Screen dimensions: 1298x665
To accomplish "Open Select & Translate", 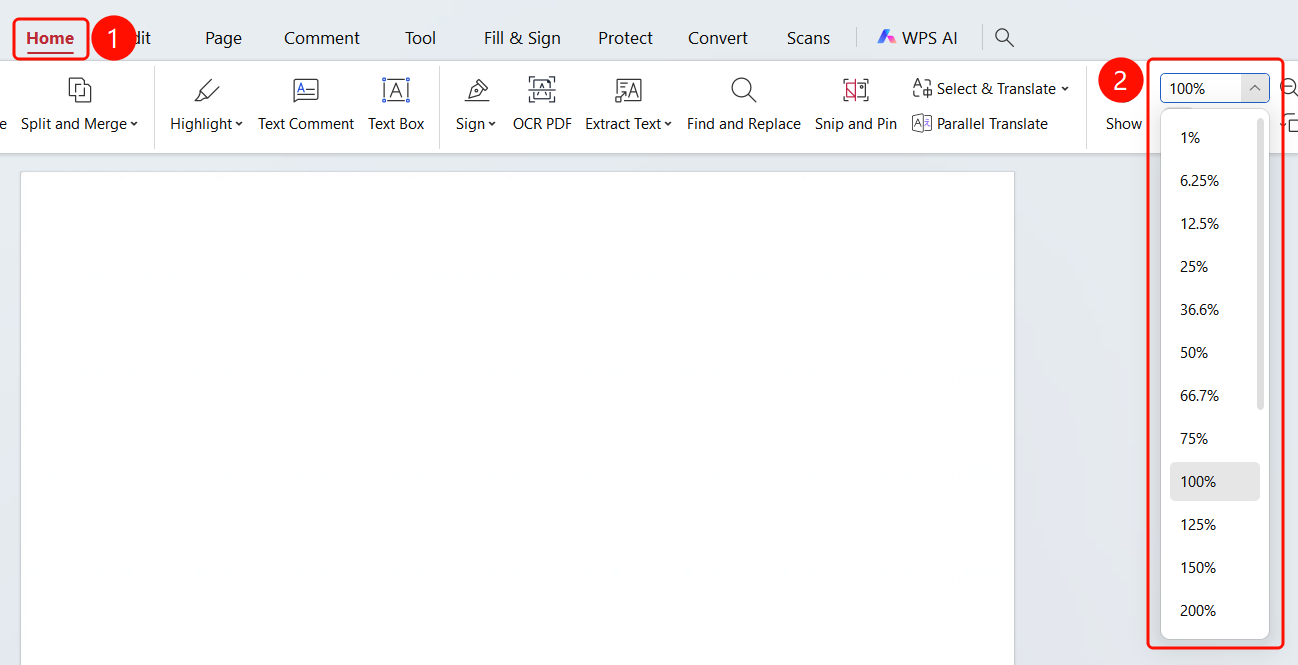I will (990, 88).
